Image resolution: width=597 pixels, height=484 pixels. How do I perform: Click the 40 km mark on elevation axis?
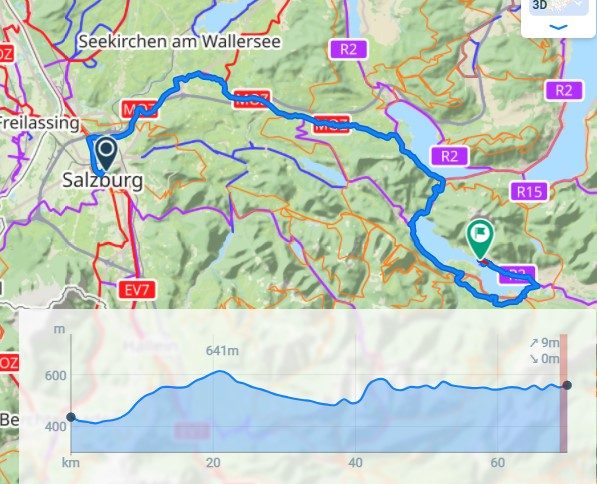(x=355, y=463)
